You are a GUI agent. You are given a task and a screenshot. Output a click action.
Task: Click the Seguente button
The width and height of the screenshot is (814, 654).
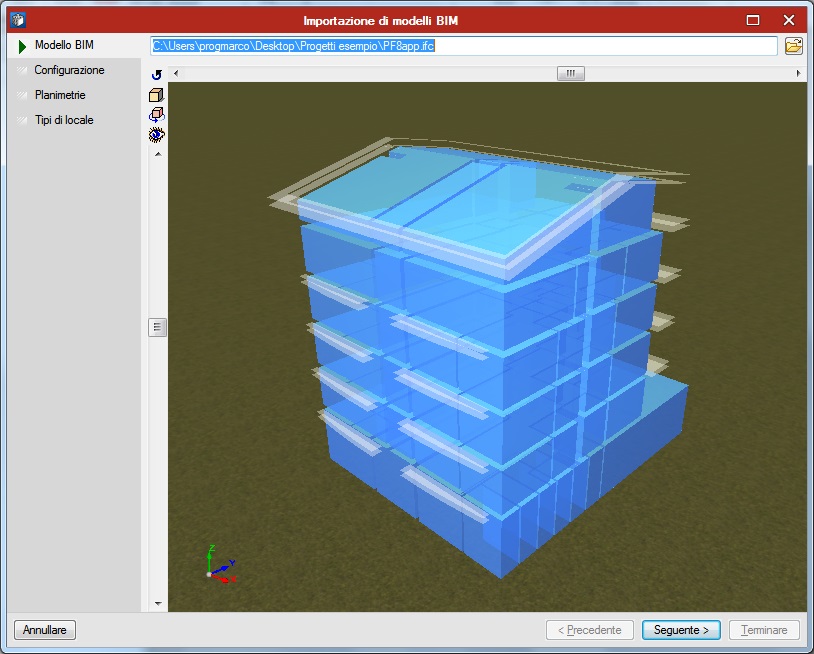pos(681,630)
